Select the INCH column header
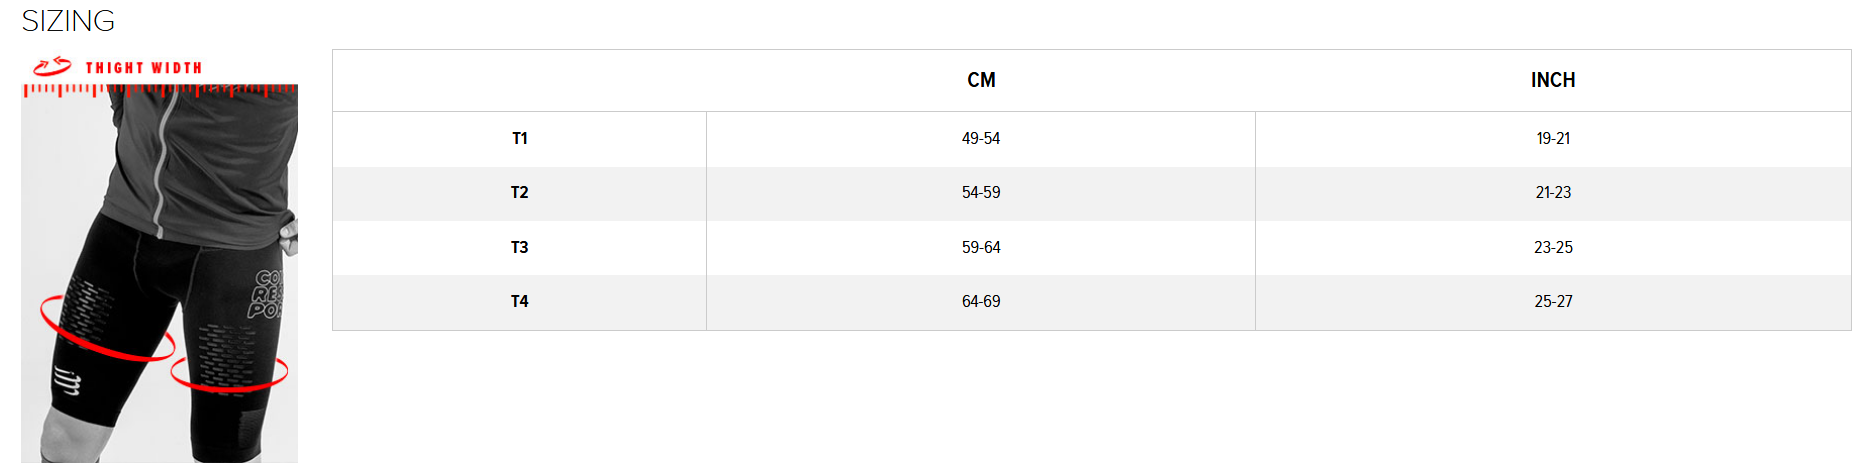Image resolution: width=1876 pixels, height=476 pixels. pos(1552,80)
